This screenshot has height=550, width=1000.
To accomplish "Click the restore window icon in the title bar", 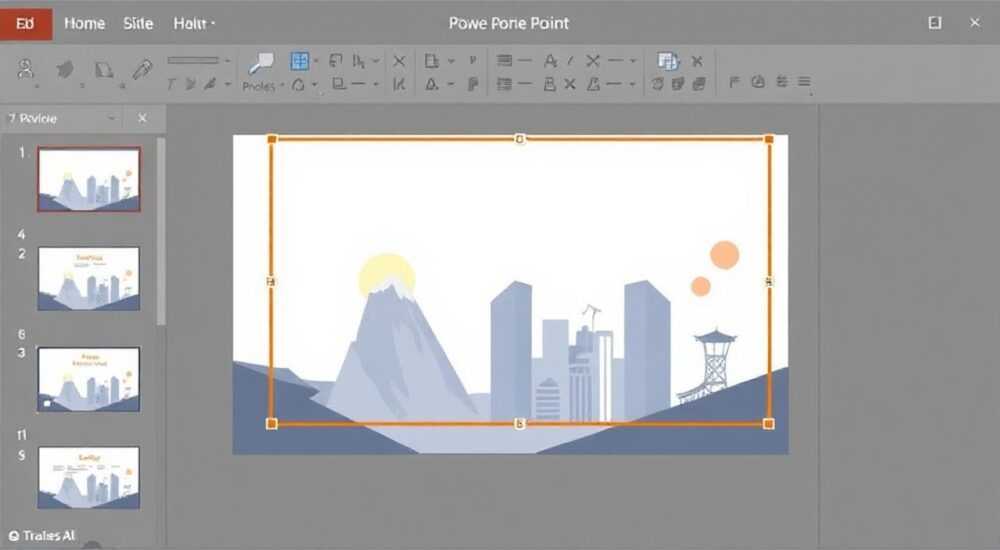I will coord(934,23).
